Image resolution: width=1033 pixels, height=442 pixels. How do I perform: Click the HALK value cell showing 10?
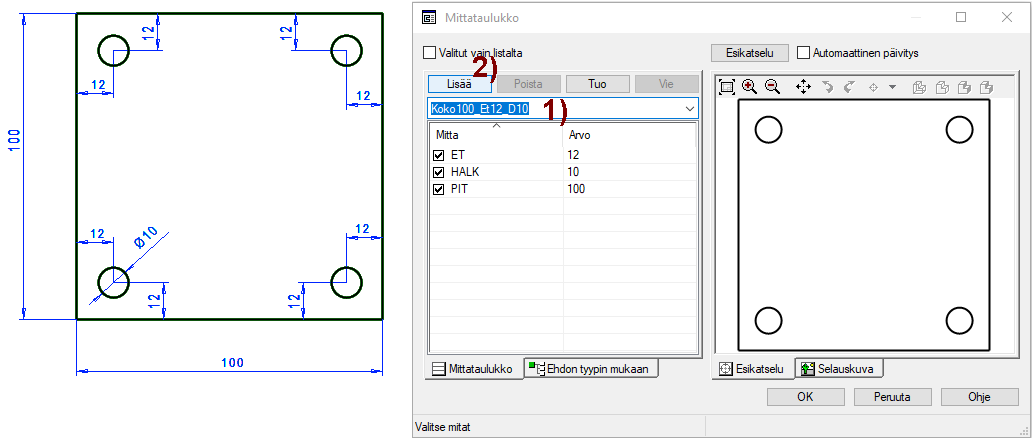(x=630, y=172)
